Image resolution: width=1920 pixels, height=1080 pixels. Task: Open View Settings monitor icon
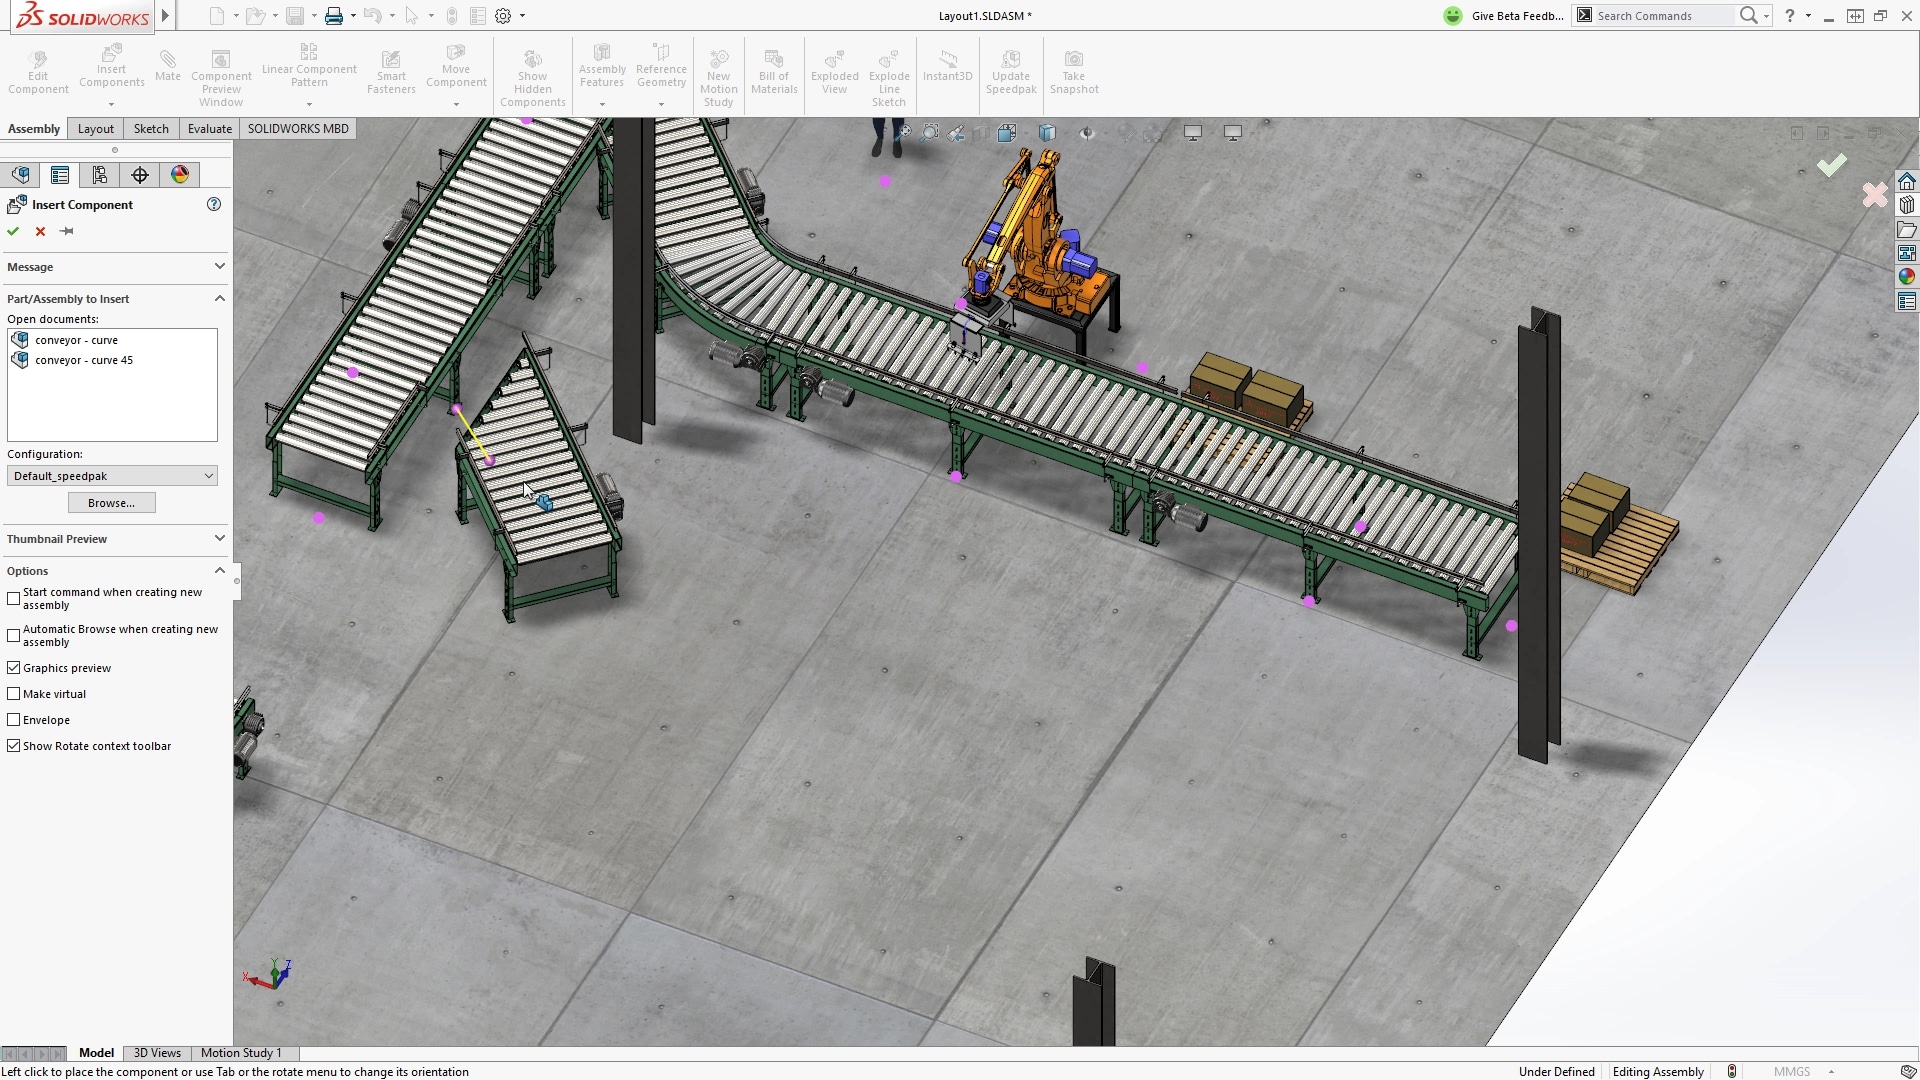pyautogui.click(x=1193, y=132)
